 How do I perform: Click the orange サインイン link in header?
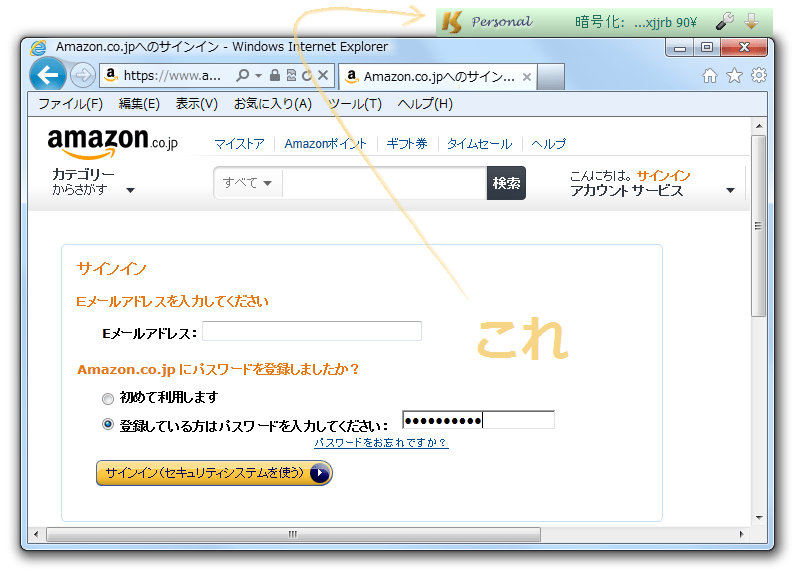(x=663, y=176)
